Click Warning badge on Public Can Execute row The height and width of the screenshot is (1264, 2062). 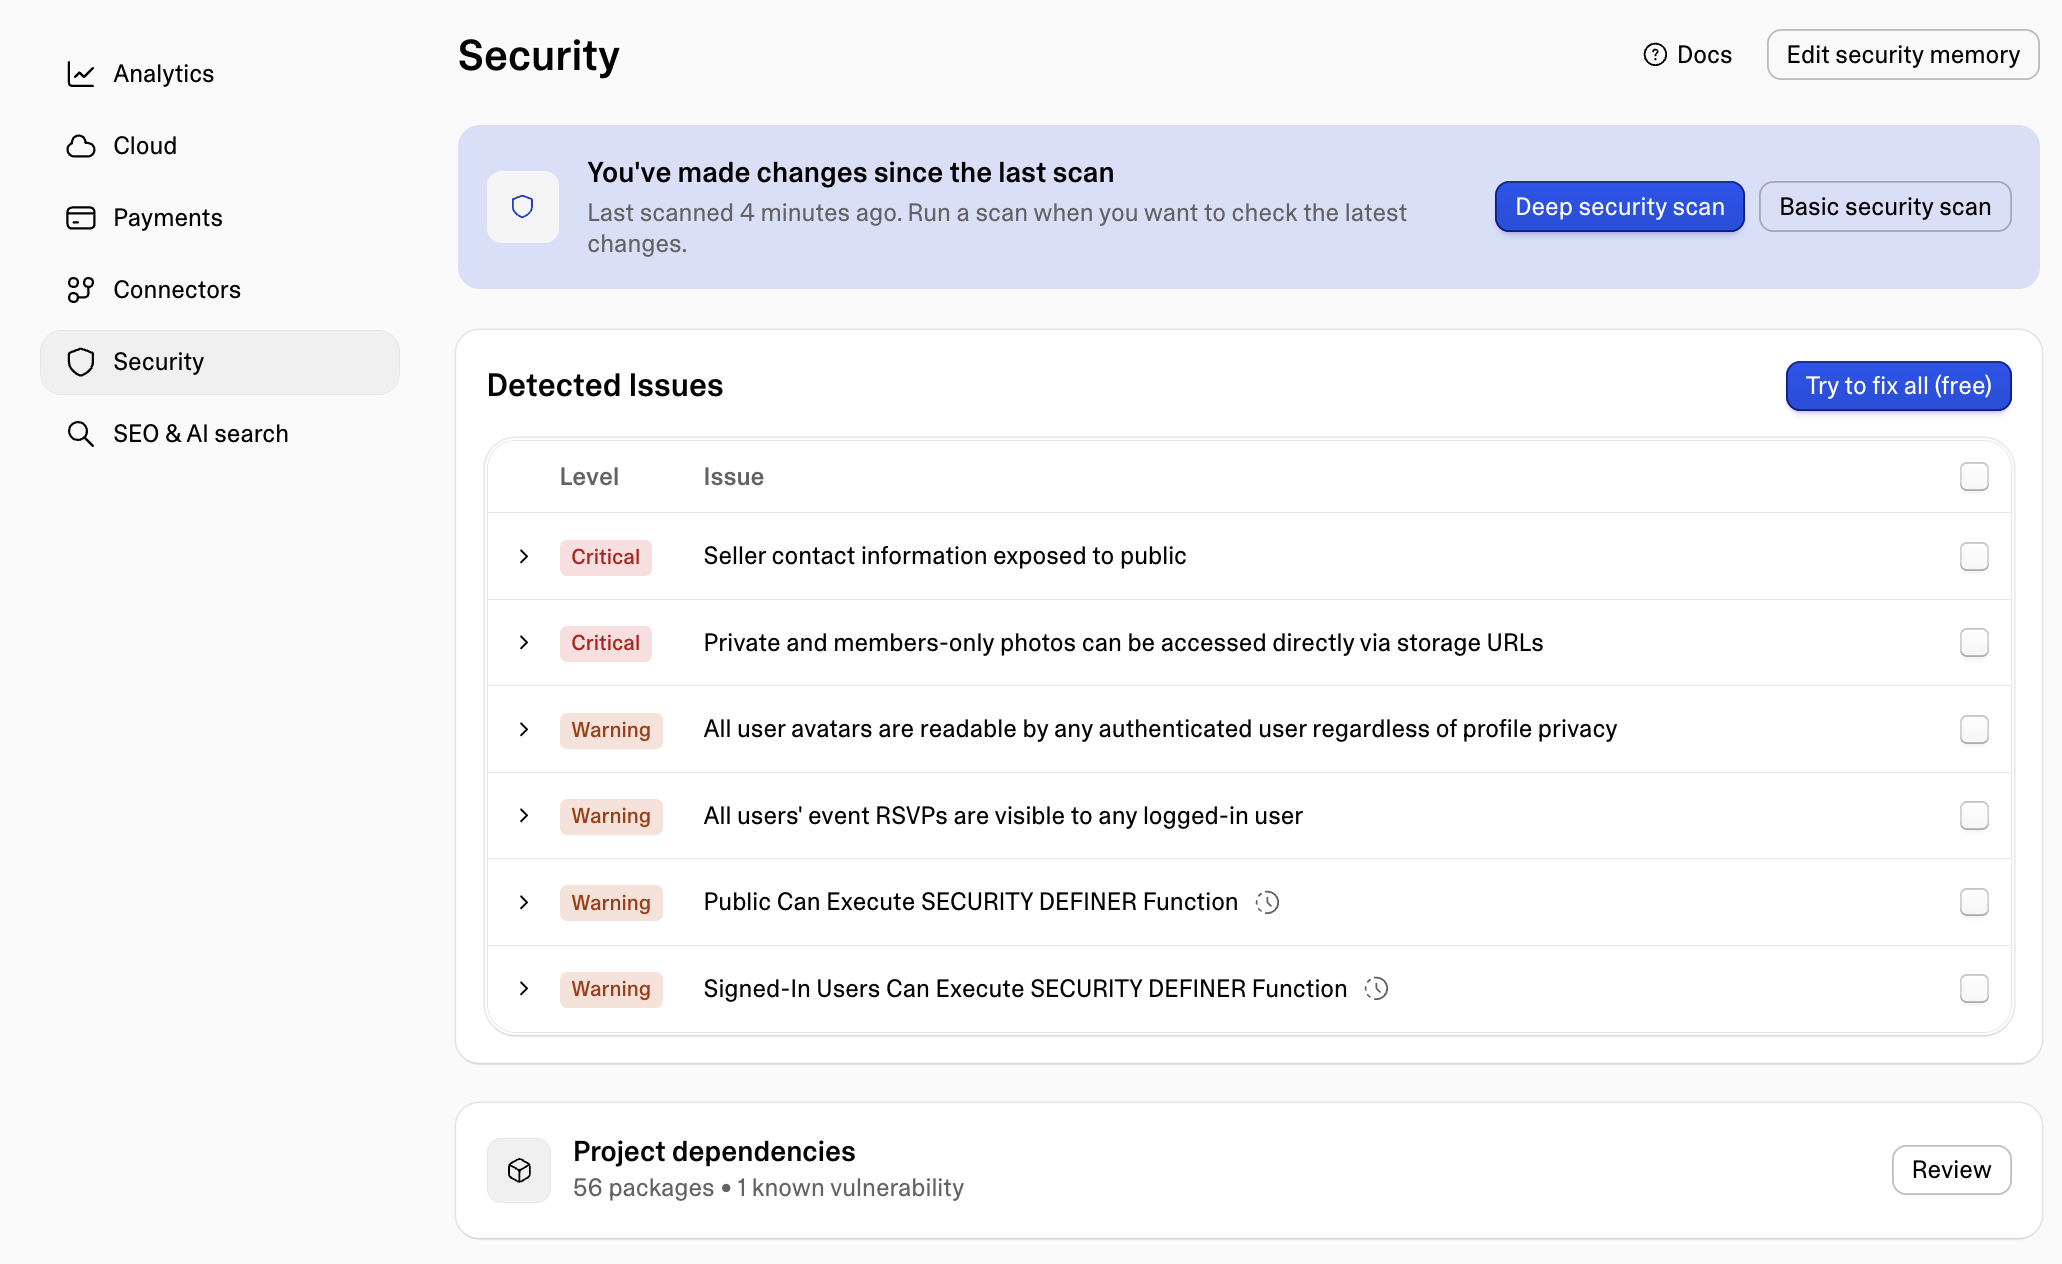click(x=611, y=903)
